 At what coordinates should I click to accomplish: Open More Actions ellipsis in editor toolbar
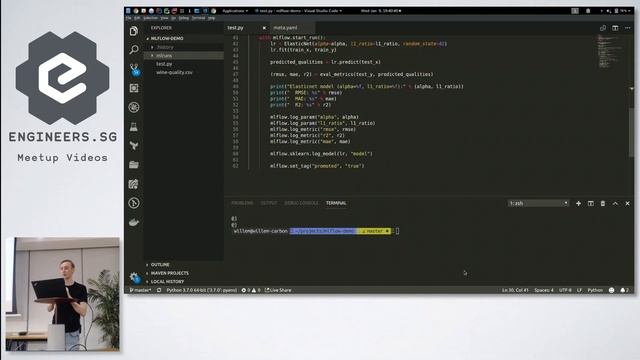click(x=627, y=28)
